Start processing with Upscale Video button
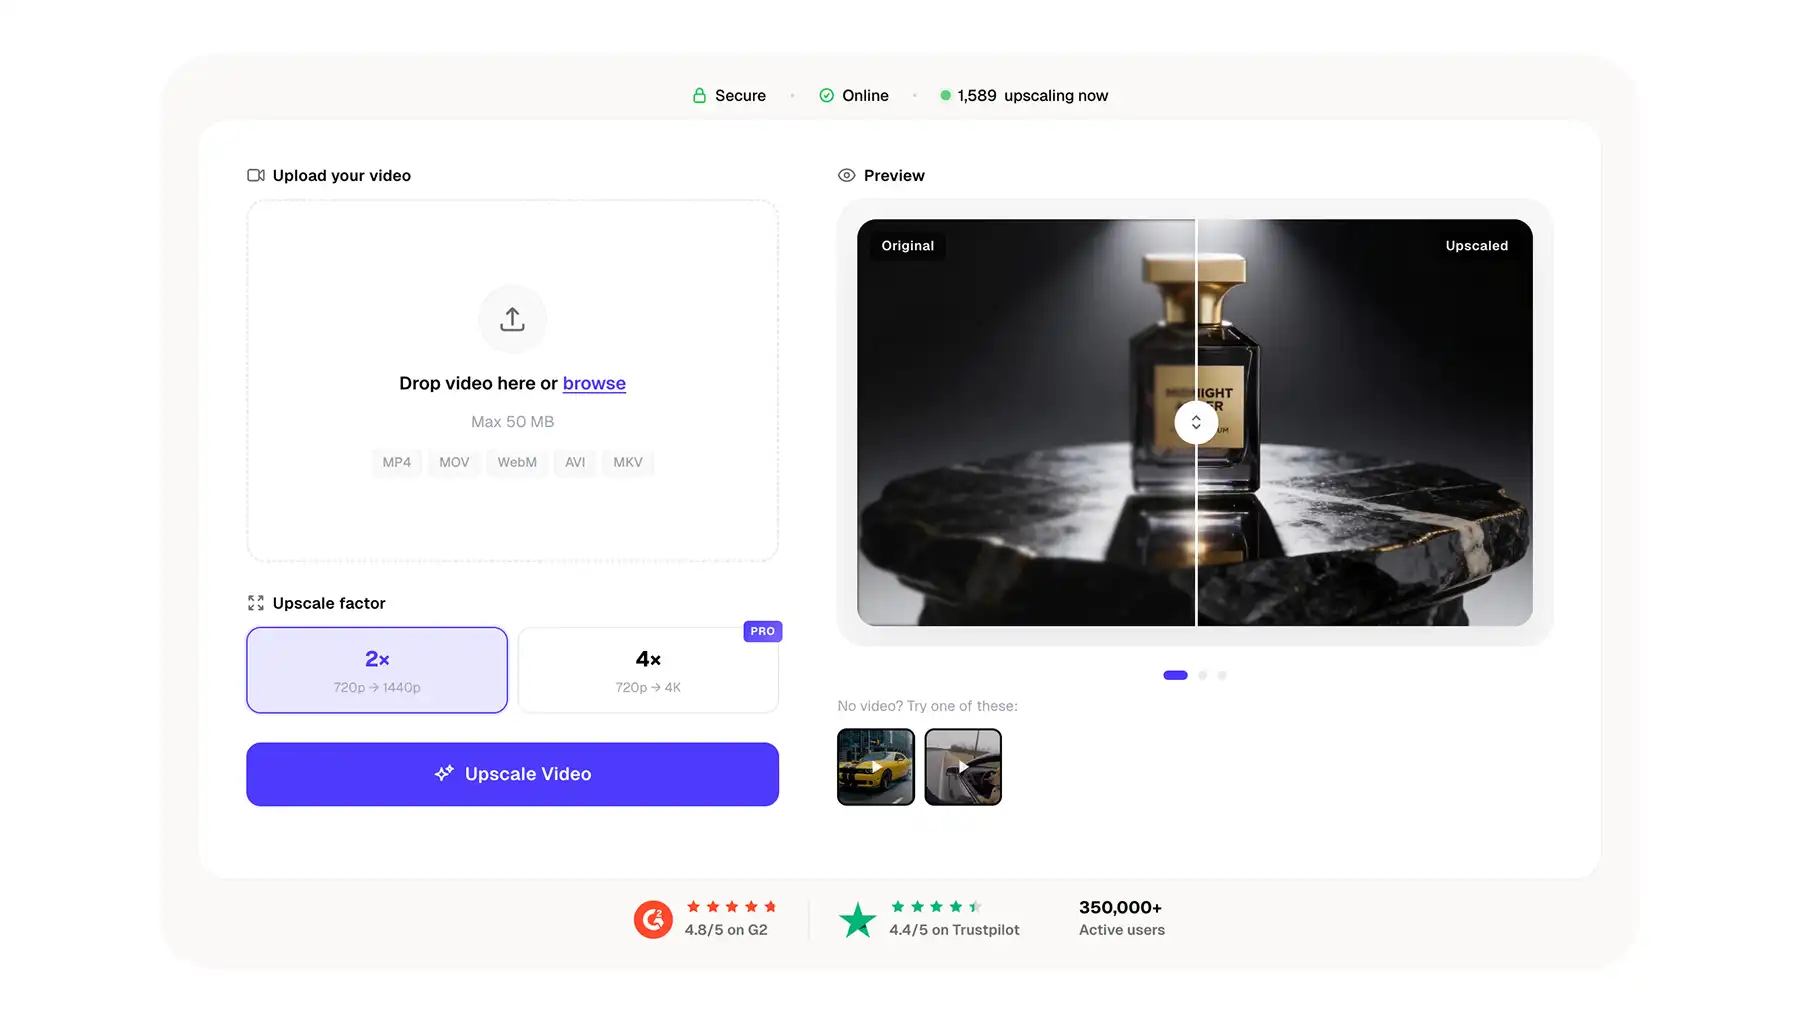The width and height of the screenshot is (1798, 1025). click(x=512, y=774)
